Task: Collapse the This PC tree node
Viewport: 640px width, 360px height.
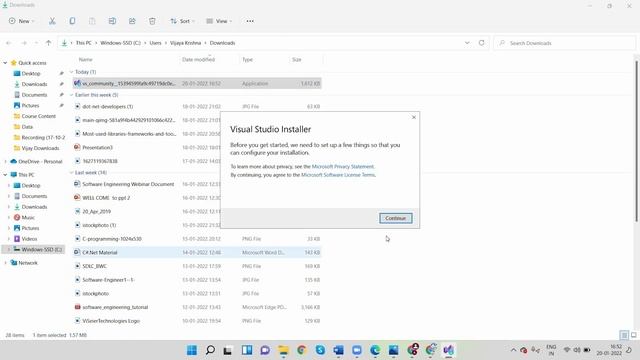Action: click(5, 175)
